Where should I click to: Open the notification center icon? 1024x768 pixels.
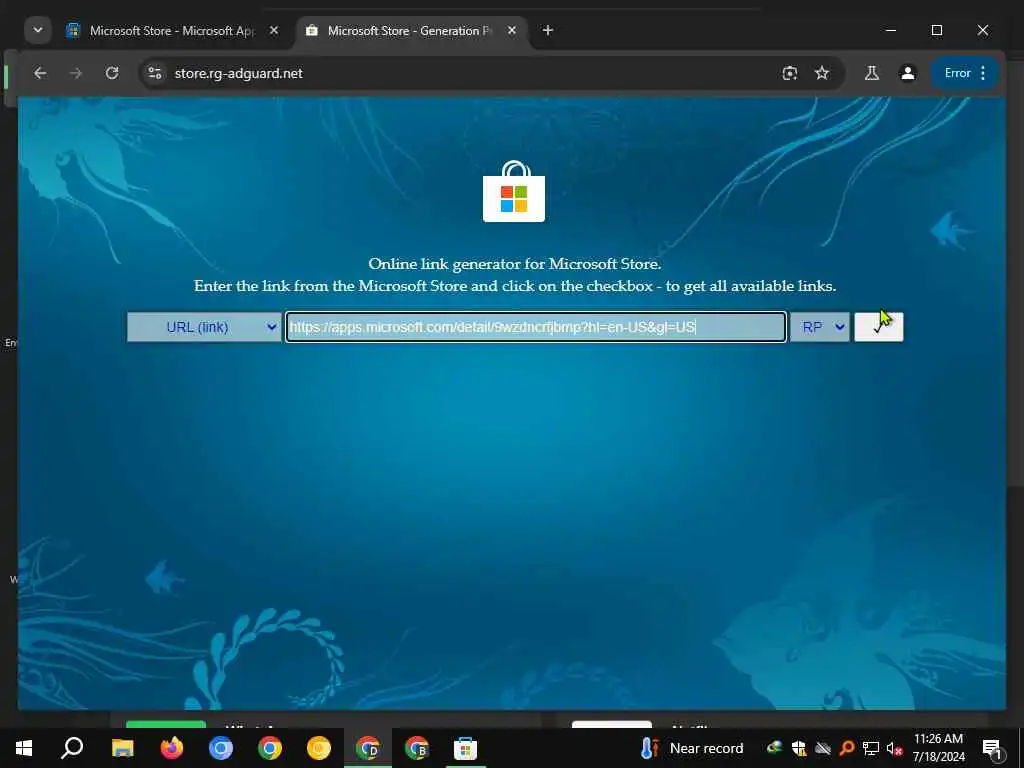tap(992, 748)
